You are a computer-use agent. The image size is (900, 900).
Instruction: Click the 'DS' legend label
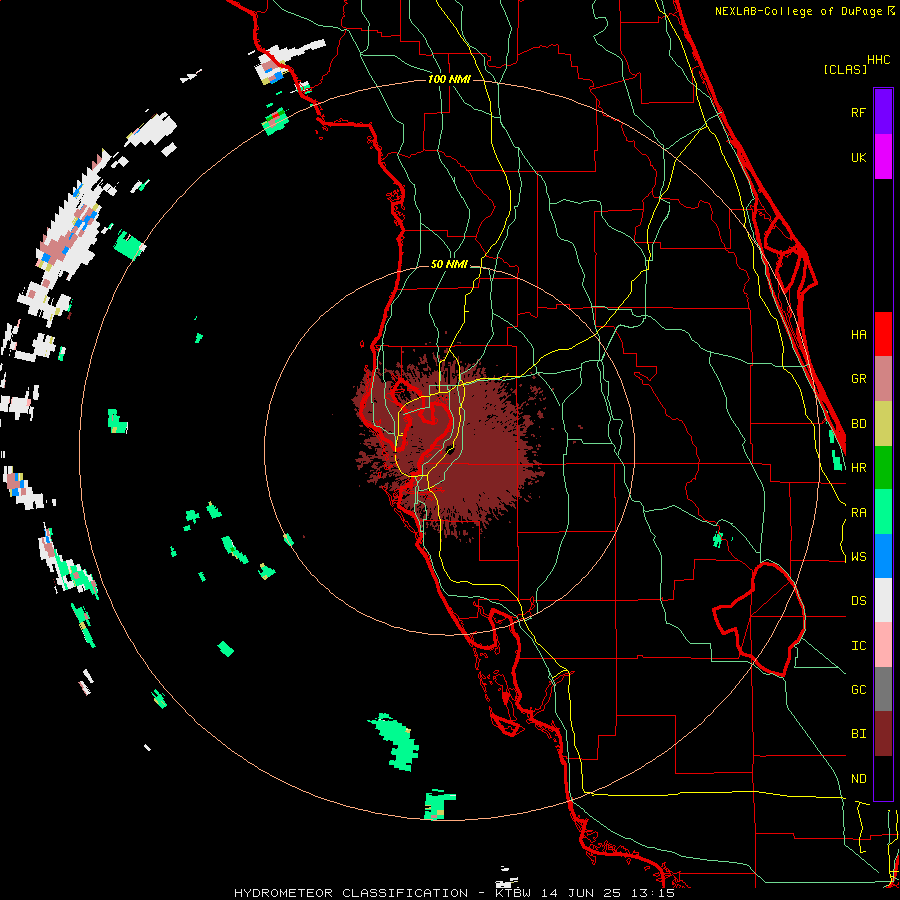[859, 601]
